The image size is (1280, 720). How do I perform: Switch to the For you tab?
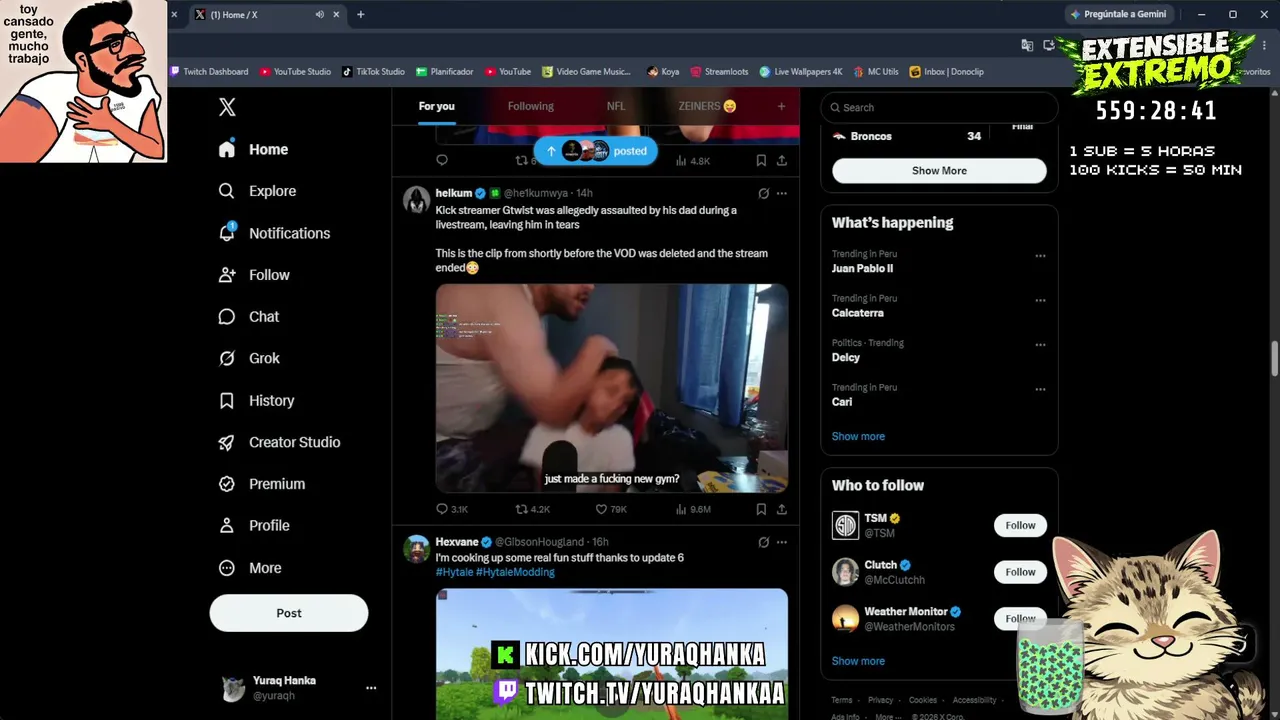click(x=436, y=106)
